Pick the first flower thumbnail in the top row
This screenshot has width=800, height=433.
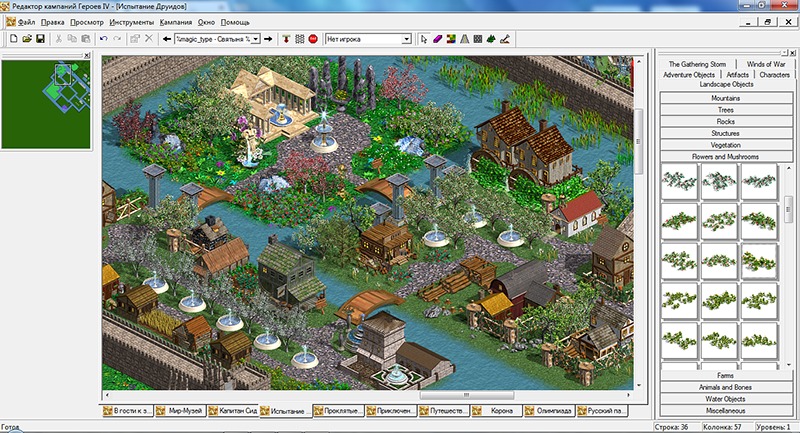(x=680, y=182)
